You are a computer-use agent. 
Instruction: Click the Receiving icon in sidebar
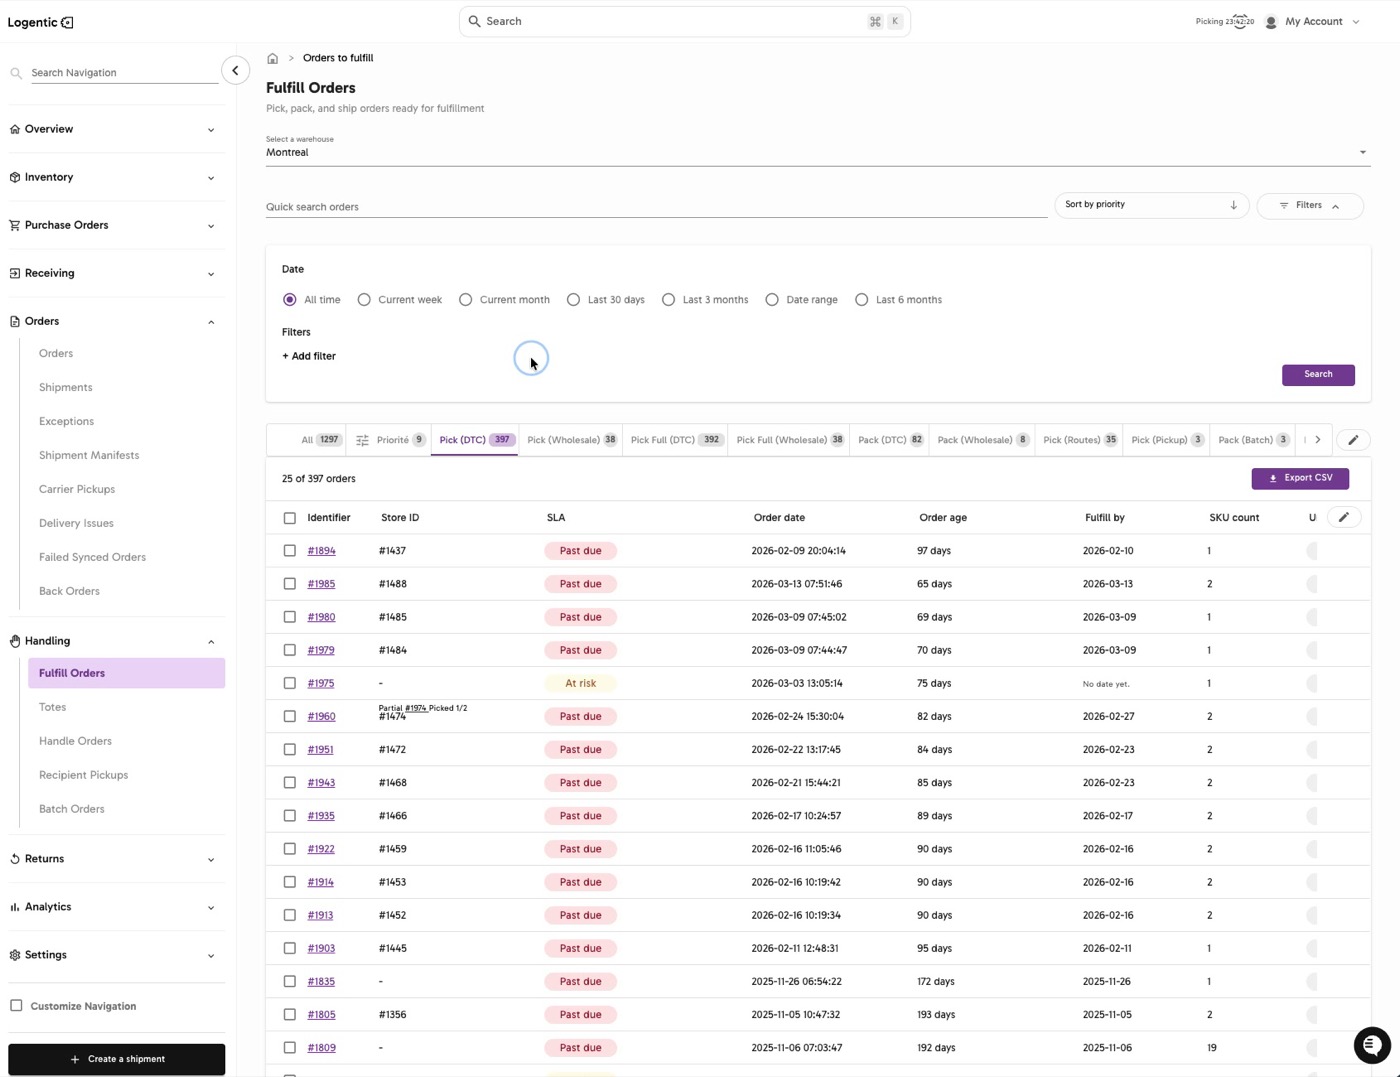click(x=14, y=273)
